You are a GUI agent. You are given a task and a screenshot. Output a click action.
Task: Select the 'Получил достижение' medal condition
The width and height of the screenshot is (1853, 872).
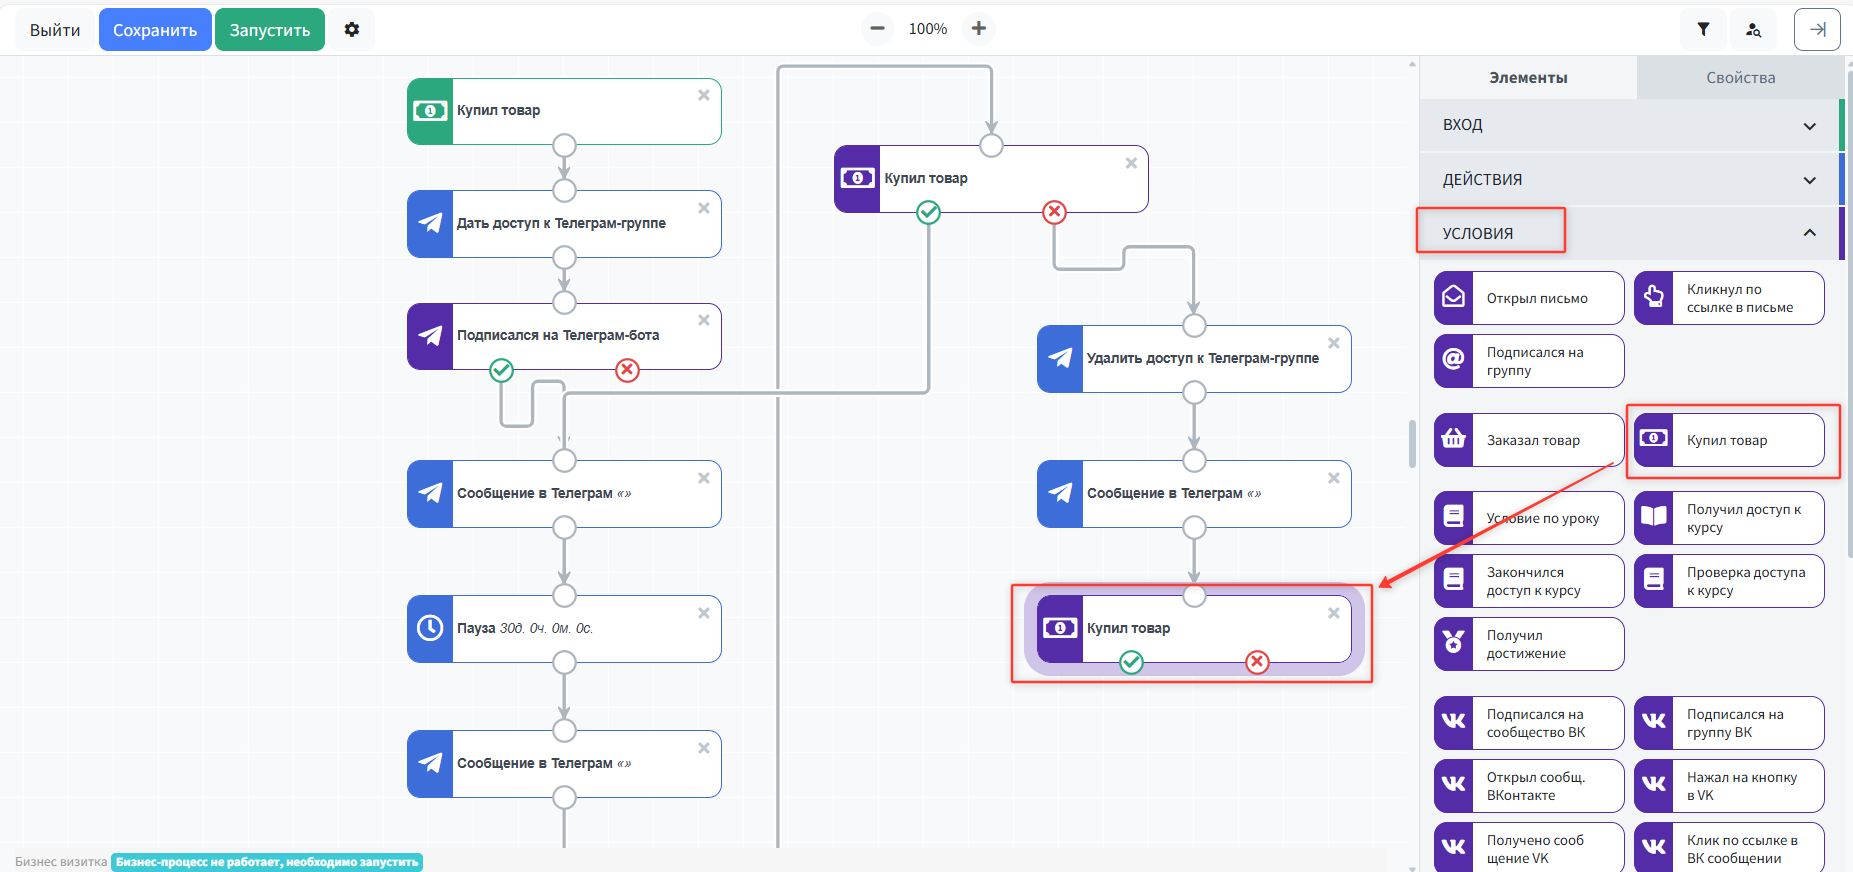tap(1528, 644)
